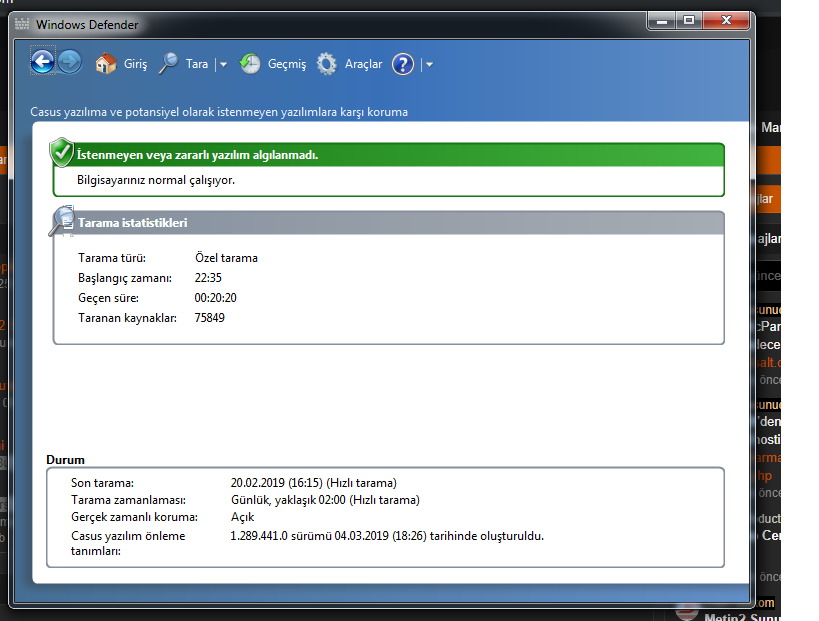819x621 pixels.
Task: Expand the Tara scan options dropdown arrow
Action: tap(223, 64)
